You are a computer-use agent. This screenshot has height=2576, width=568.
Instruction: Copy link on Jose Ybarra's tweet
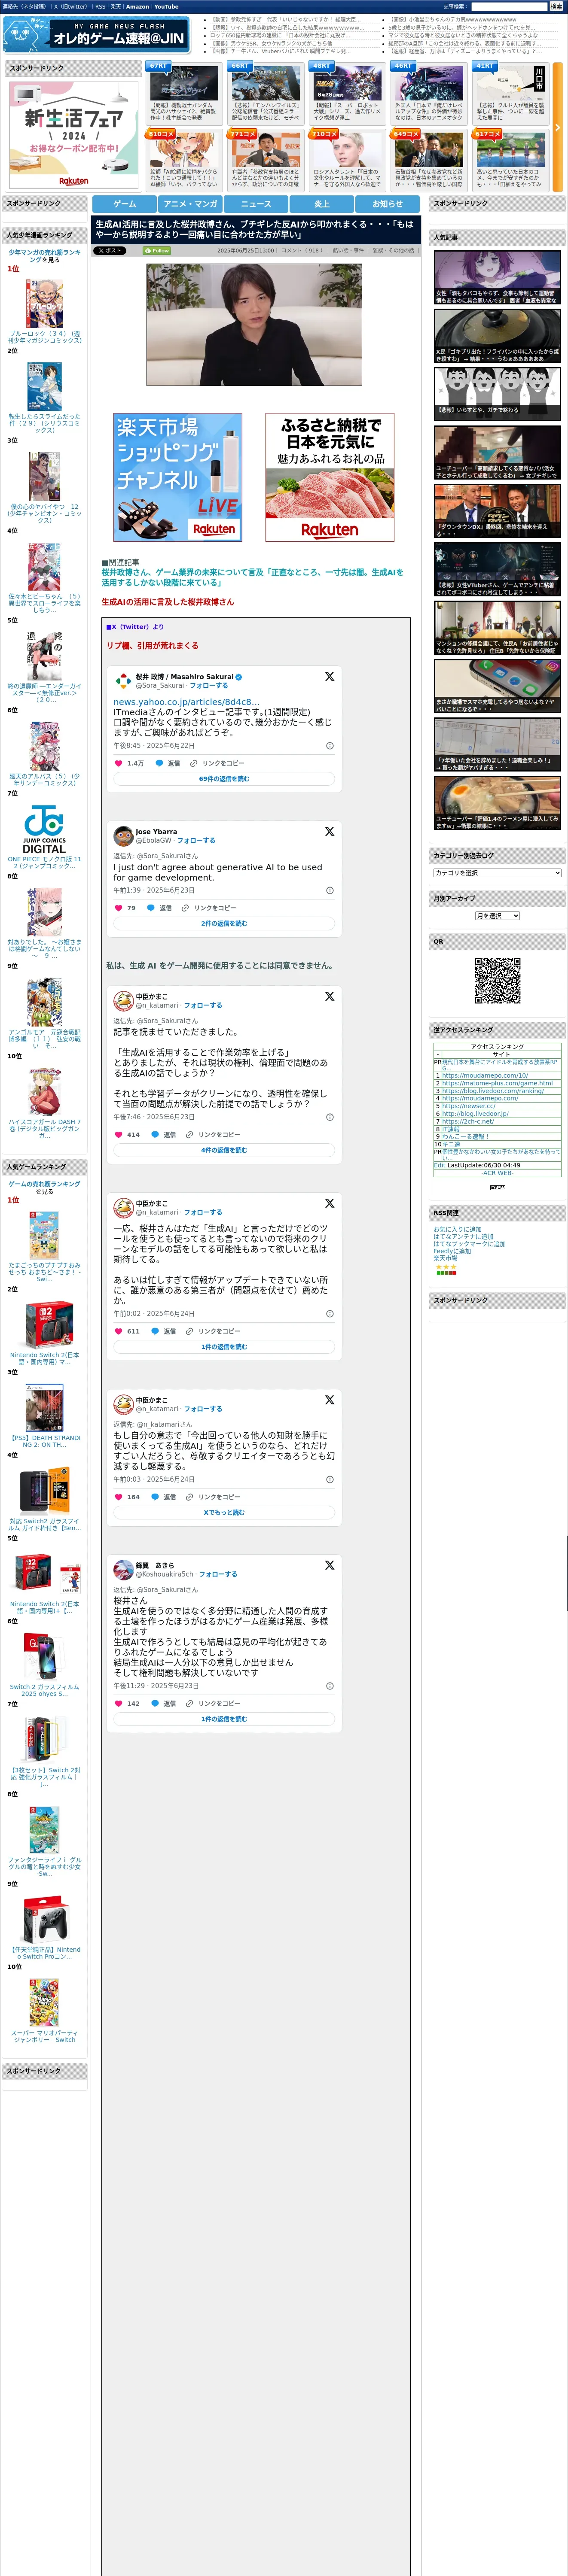click(x=208, y=908)
